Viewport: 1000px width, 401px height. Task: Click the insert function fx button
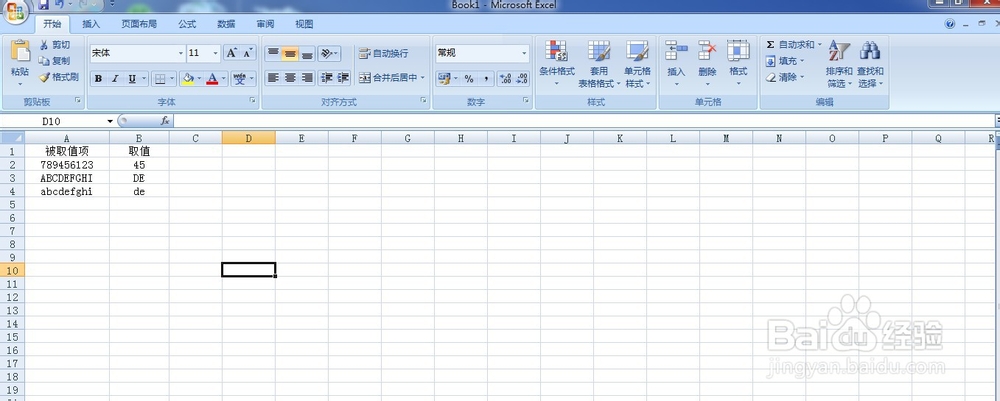pos(165,120)
